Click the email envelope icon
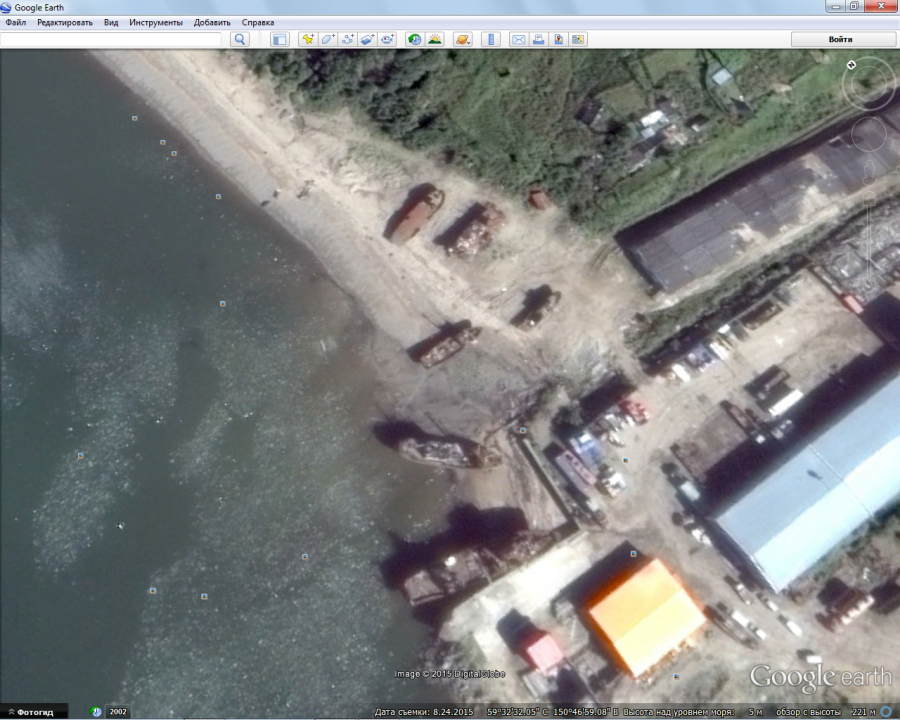Viewport: 900px width, 720px height. 518,39
